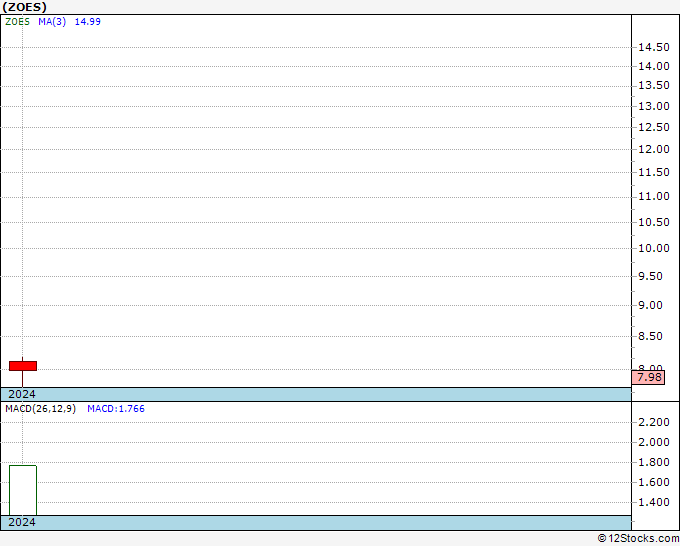Click the MACD:1.766 value text
The image size is (680, 546).
pyautogui.click(x=116, y=409)
